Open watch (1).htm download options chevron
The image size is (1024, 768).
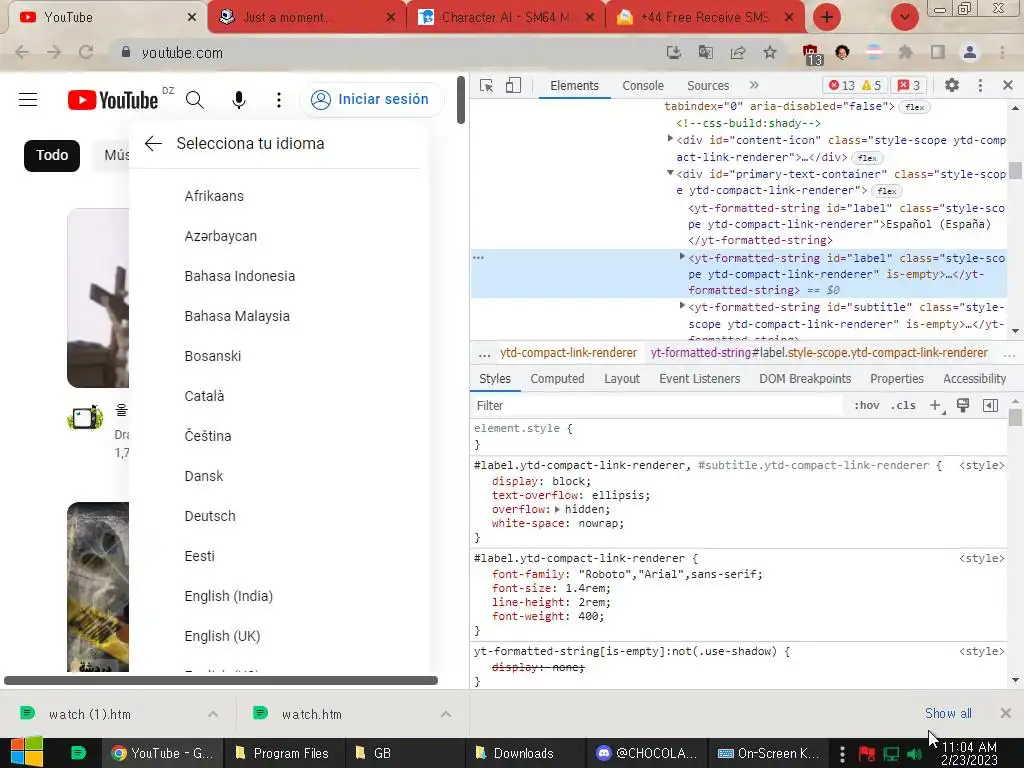click(x=213, y=714)
